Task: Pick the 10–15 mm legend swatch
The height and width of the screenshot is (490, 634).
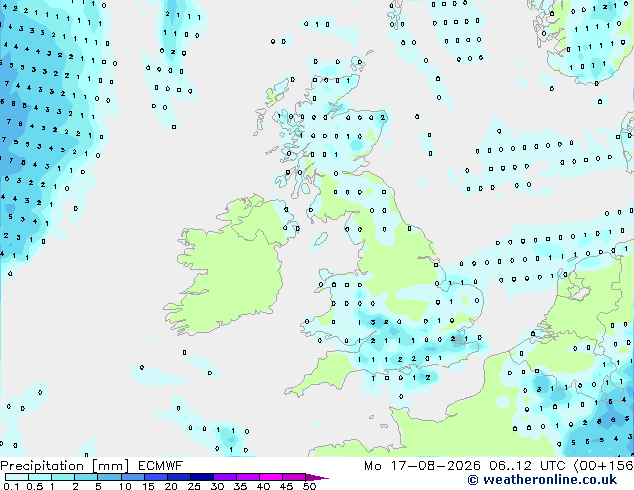Action: coord(133,477)
